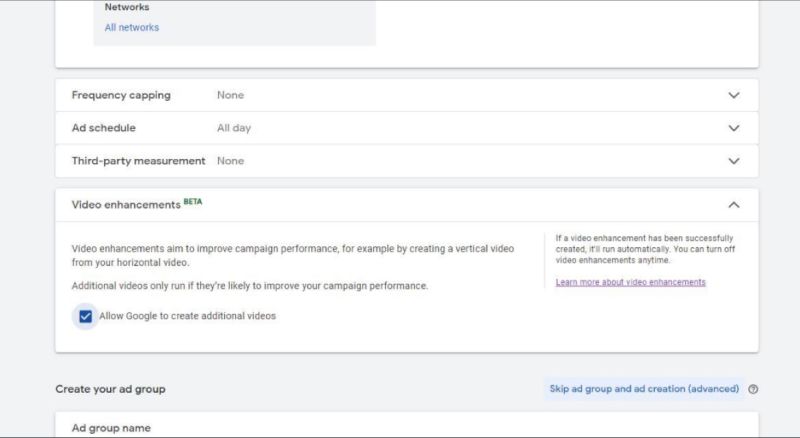Click Skip ad group and ad creation
800x438 pixels.
644,389
